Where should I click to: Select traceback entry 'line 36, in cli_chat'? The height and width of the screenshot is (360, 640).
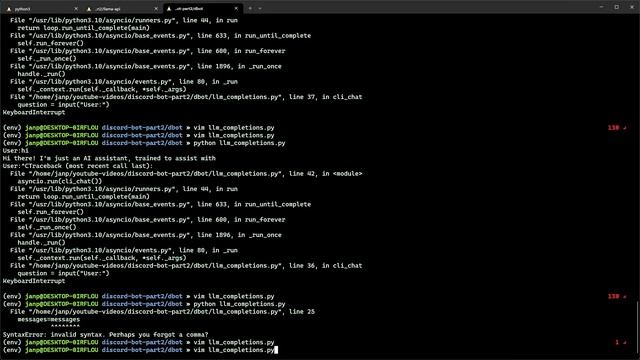[x=186, y=266]
